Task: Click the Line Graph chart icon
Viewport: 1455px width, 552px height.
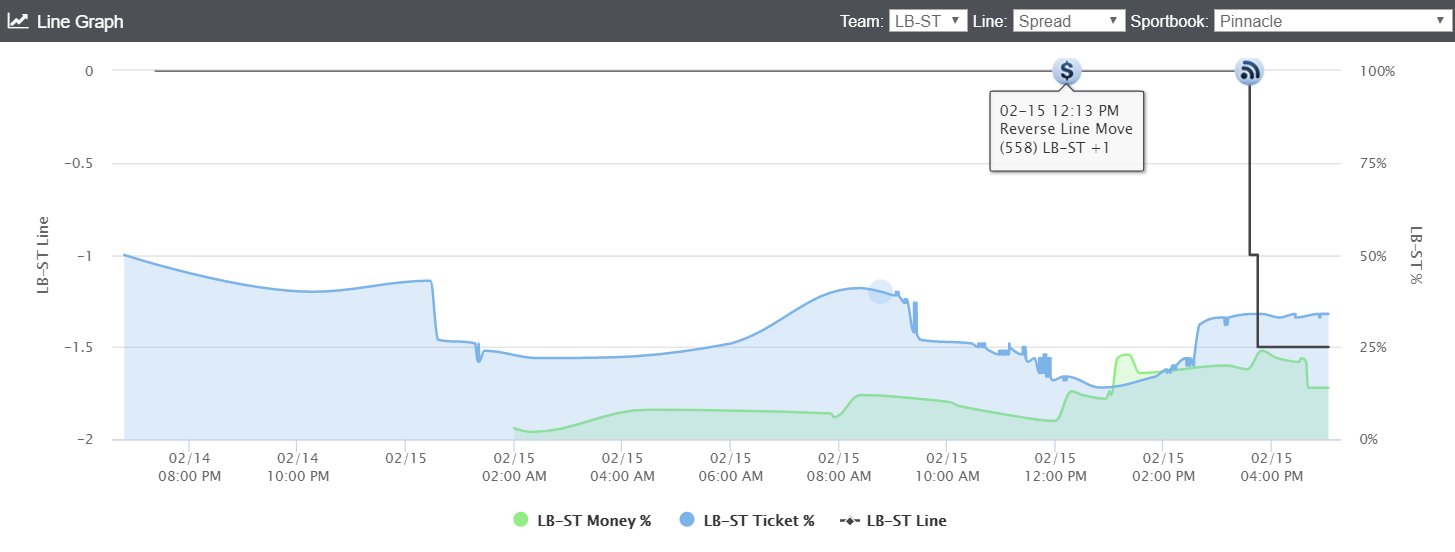Action: click(18, 20)
